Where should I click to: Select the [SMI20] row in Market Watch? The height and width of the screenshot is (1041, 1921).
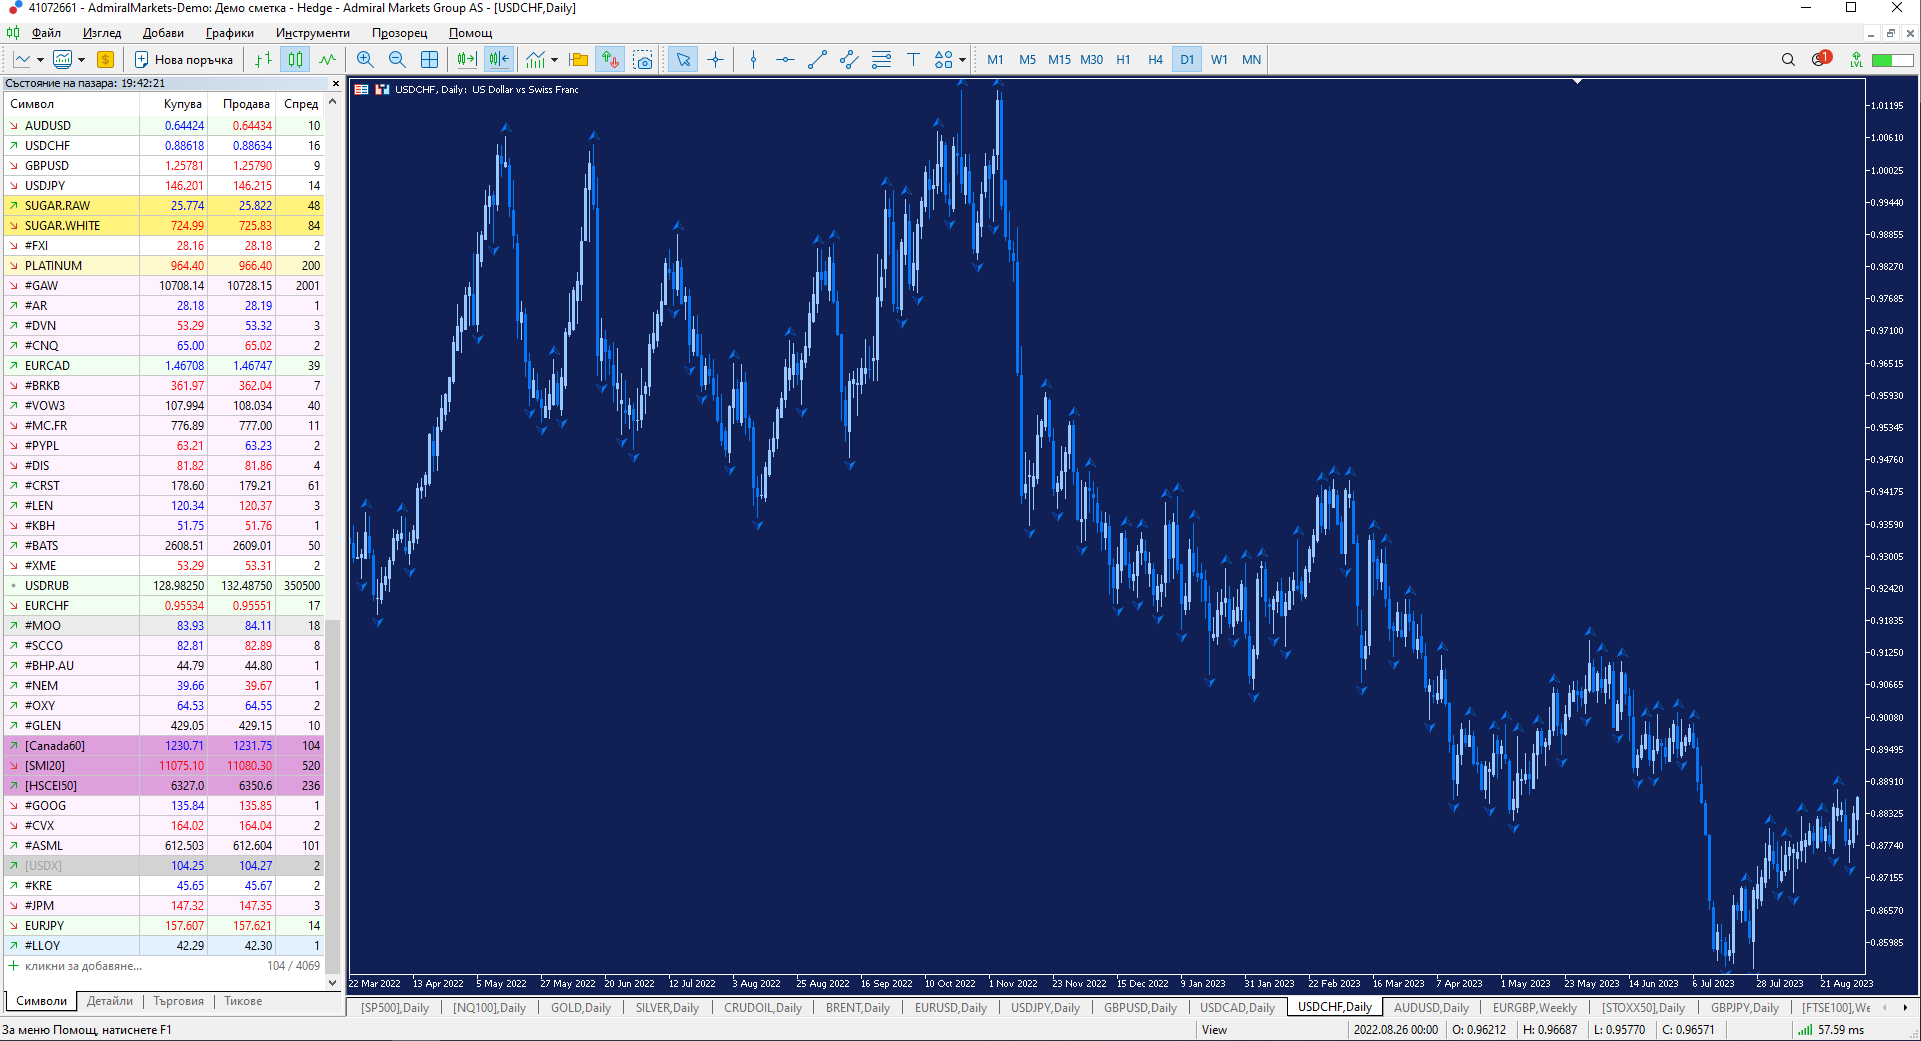point(164,766)
